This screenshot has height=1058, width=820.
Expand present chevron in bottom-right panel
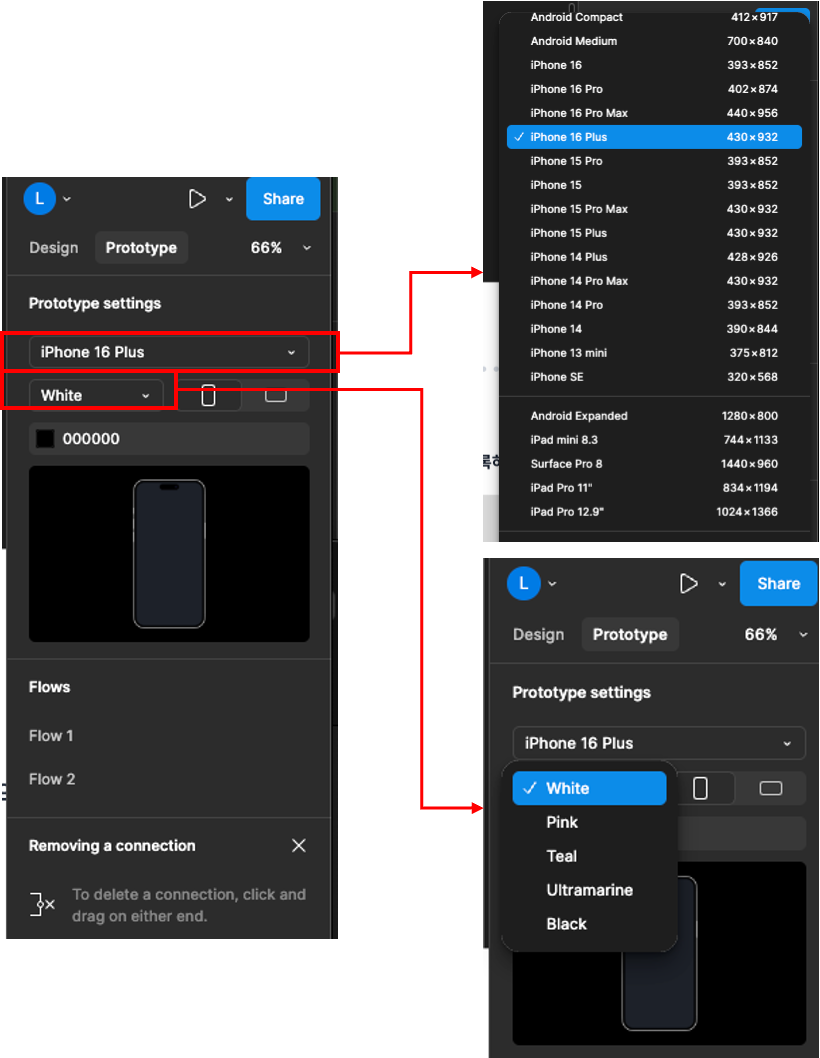pos(722,584)
